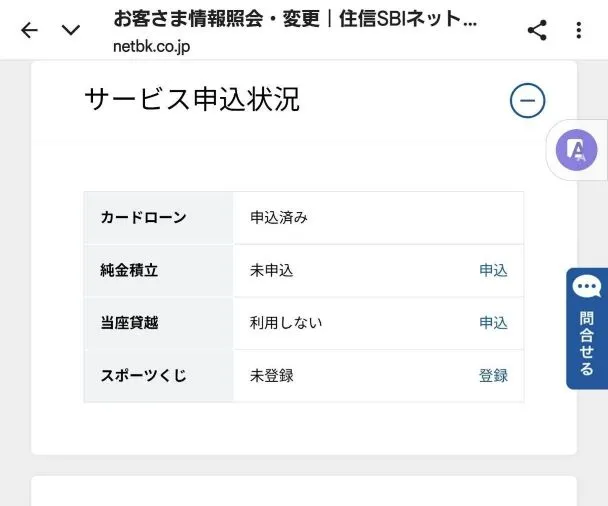This screenshot has height=506, width=608.
Task: Tap the 申込済み status text
Action: 278,218
